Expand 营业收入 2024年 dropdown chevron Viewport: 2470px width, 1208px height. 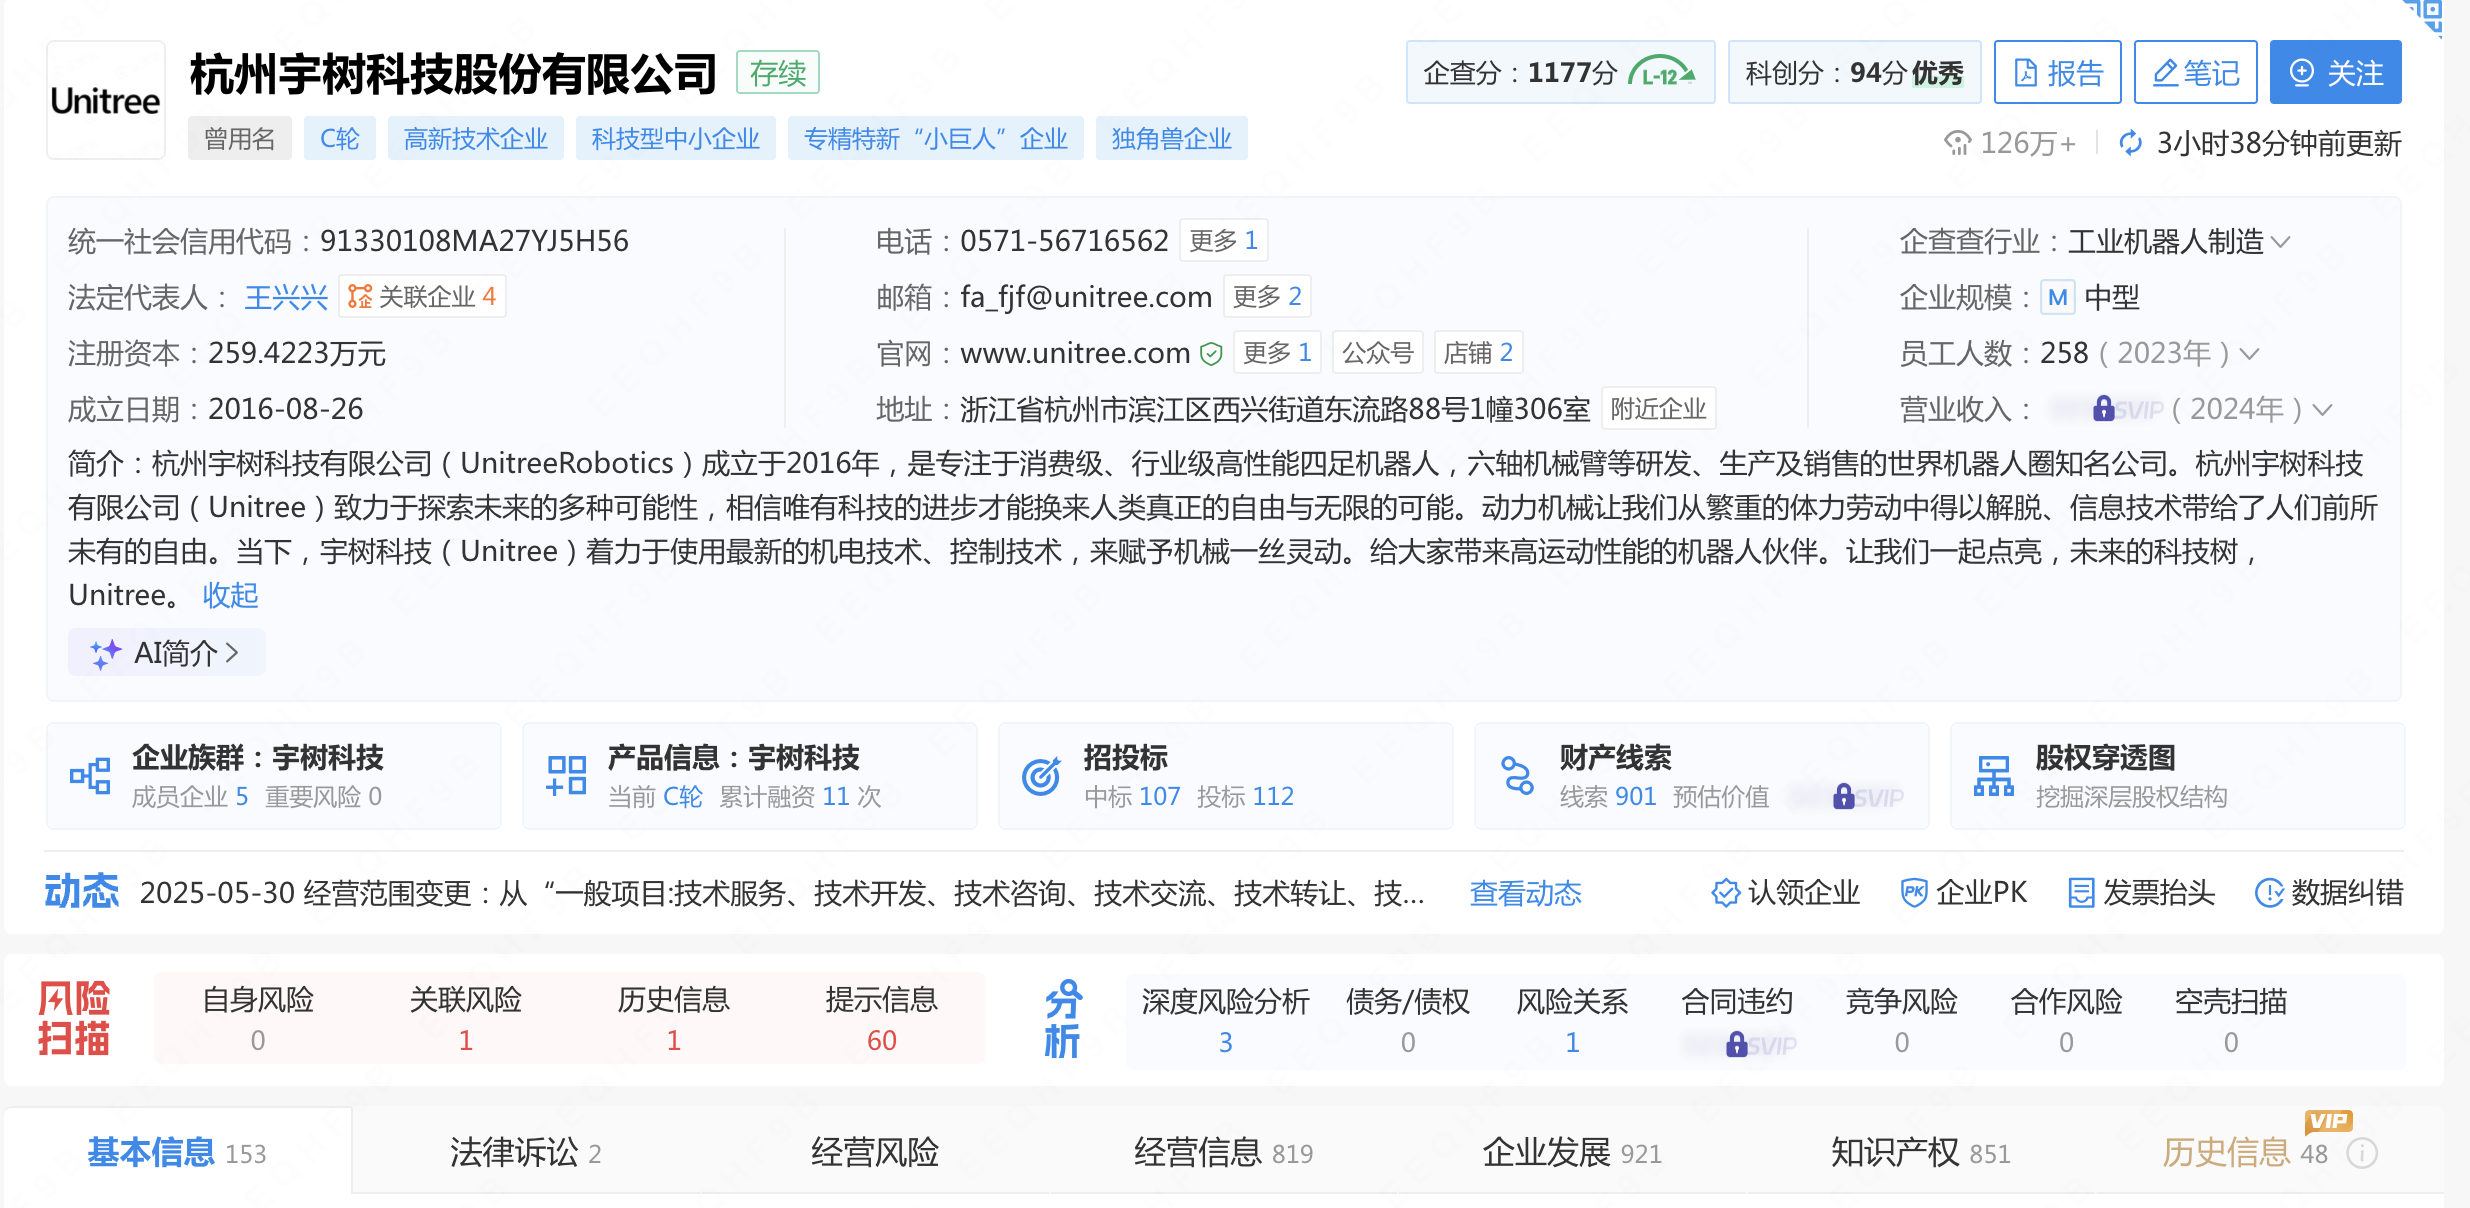pos(2323,410)
